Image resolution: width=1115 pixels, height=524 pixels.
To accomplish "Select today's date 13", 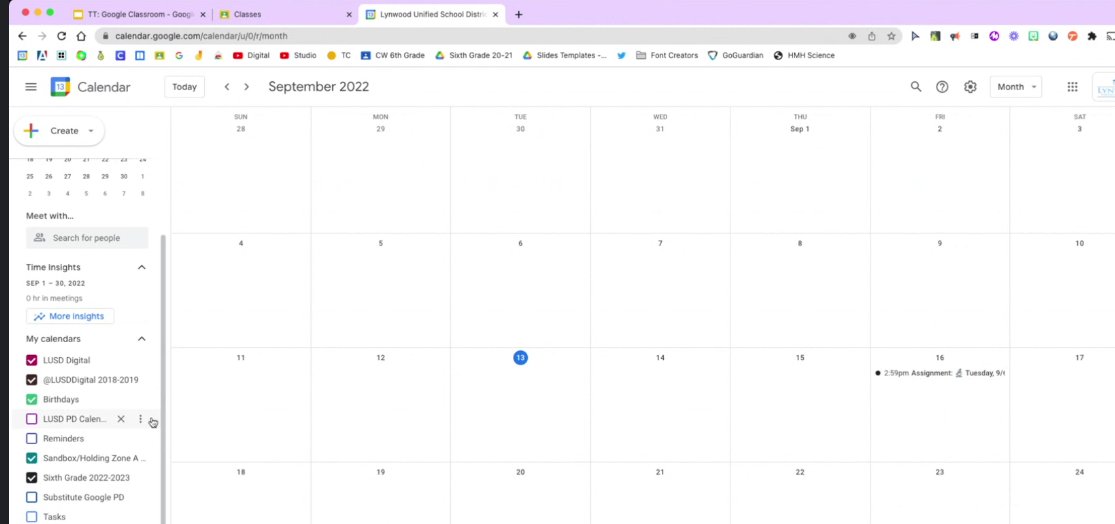I will (x=521, y=358).
